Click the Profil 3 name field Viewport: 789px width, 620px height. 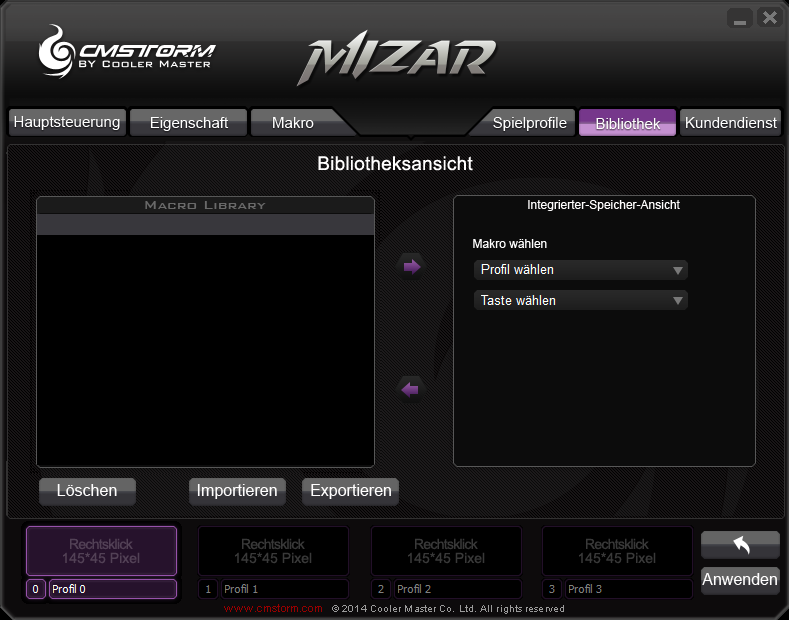629,589
